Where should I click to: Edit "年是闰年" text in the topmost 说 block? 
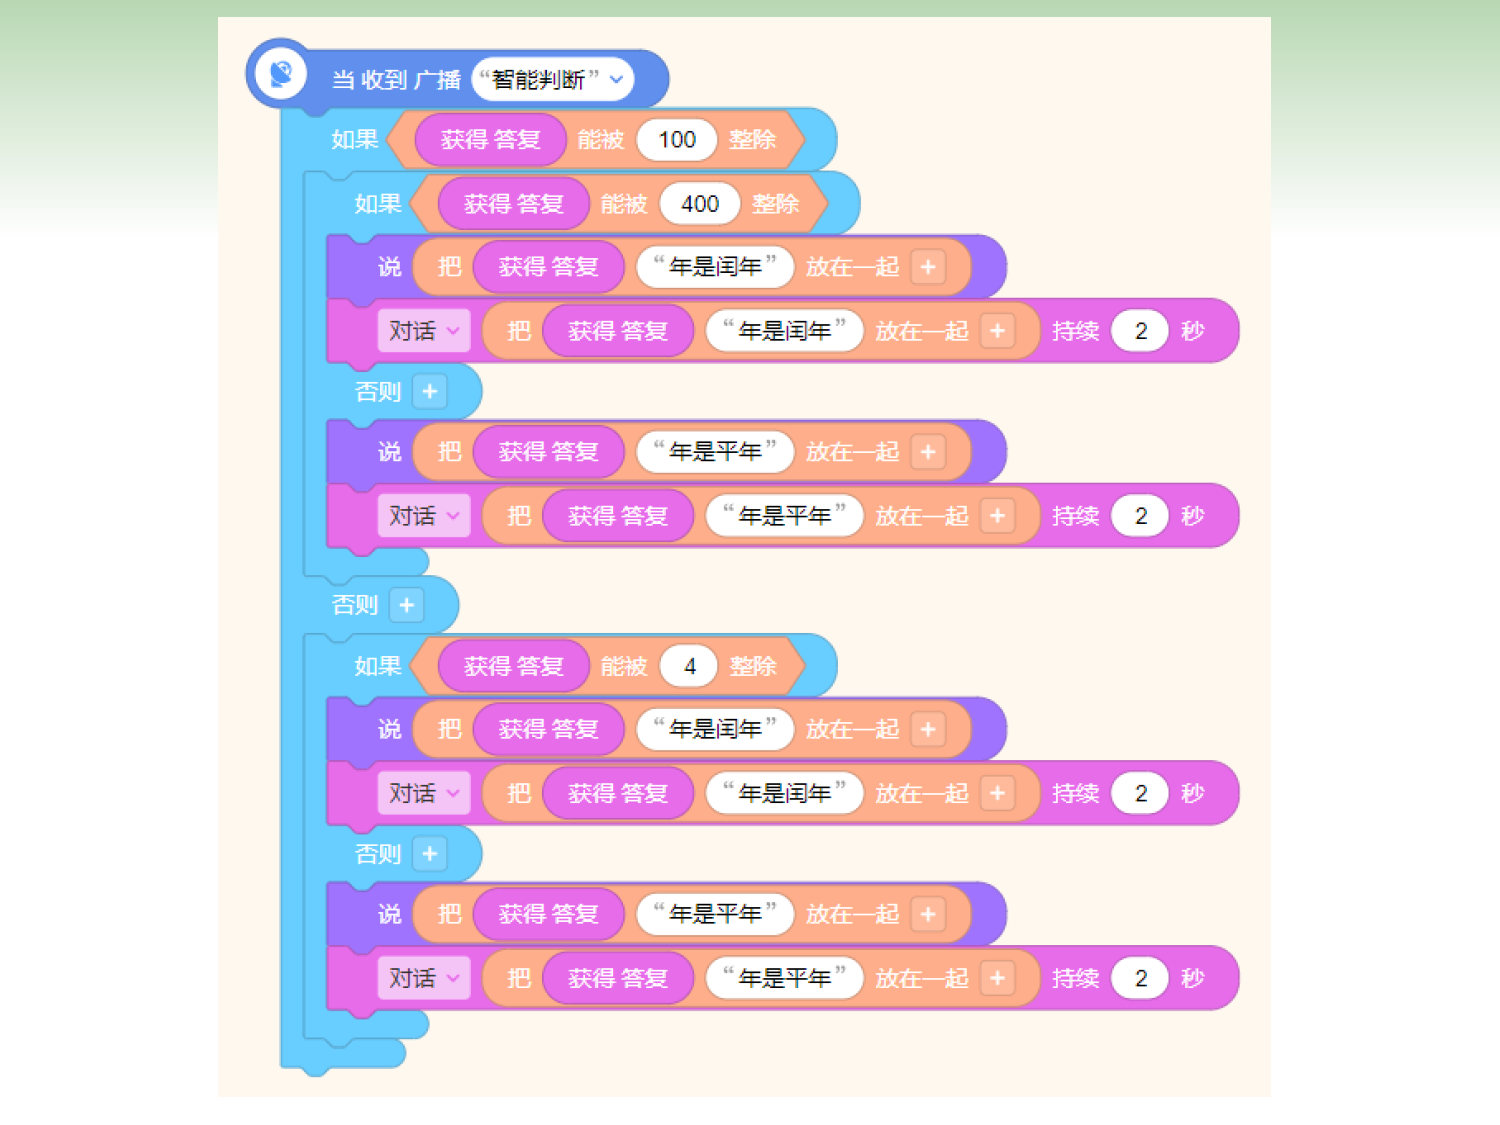click(715, 267)
